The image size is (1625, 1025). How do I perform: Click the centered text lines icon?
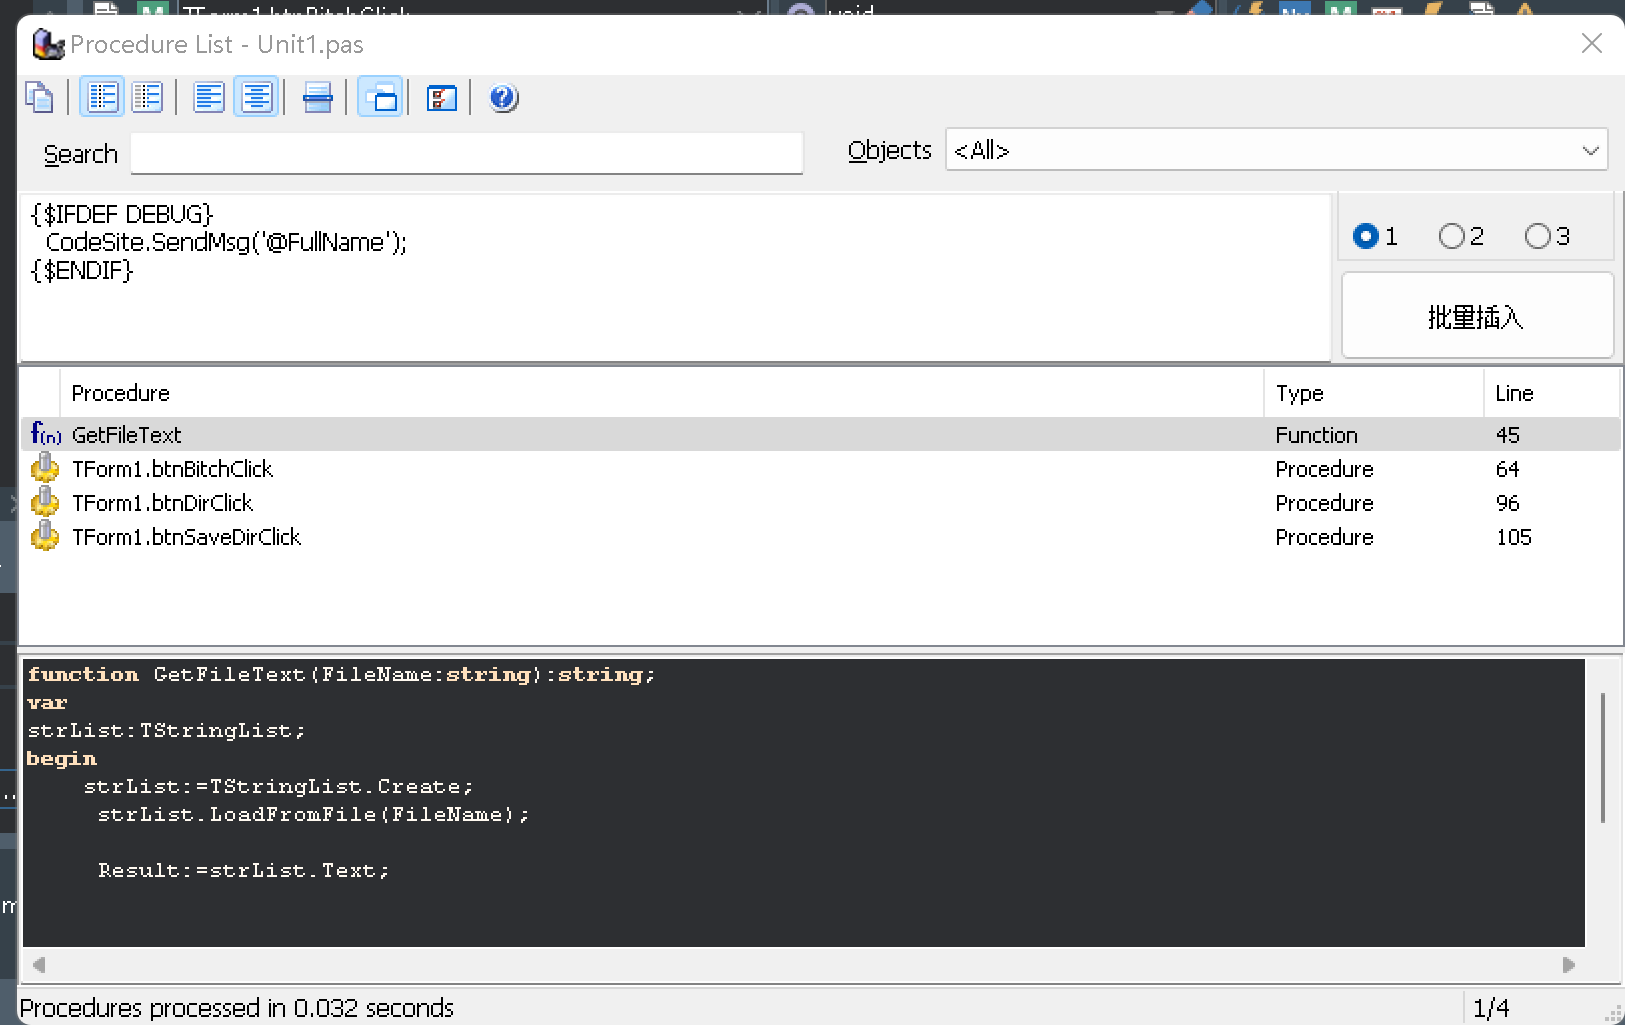(x=257, y=98)
